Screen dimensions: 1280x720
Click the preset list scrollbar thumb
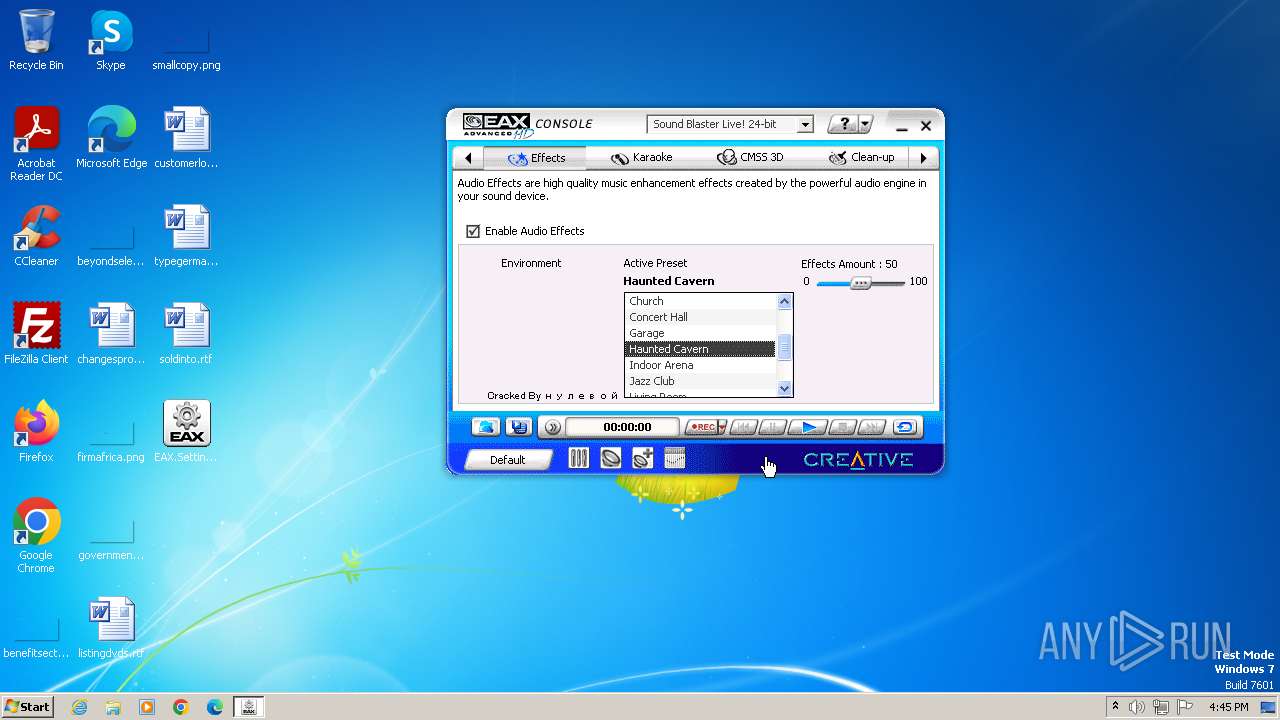click(784, 347)
